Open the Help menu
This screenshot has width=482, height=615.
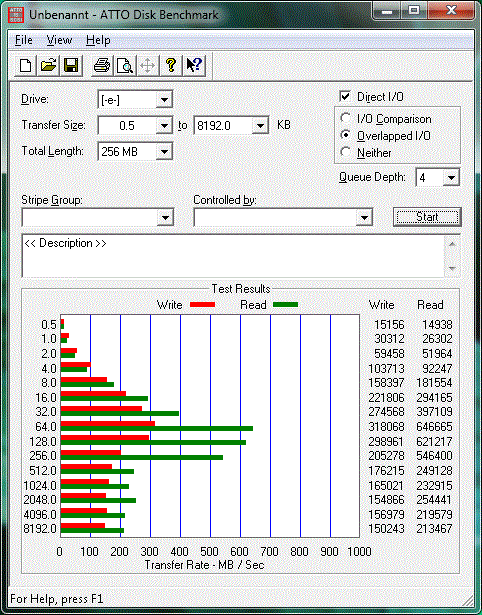tap(98, 40)
